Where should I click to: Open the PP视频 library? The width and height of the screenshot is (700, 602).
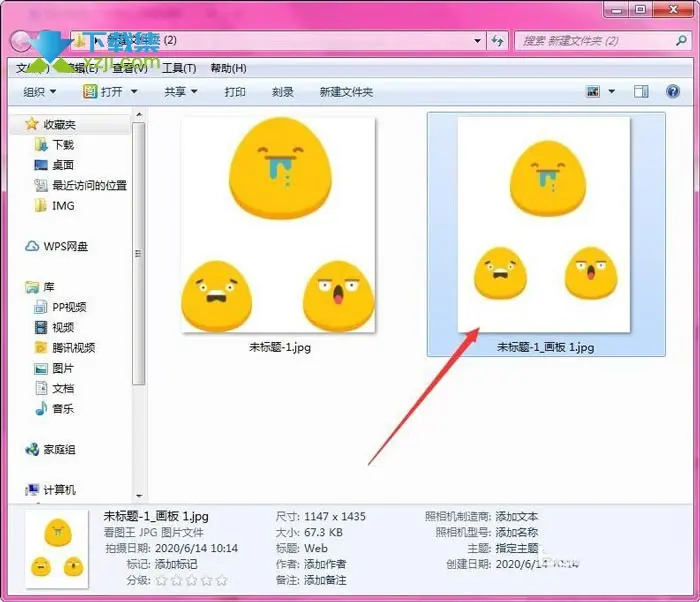[69, 307]
